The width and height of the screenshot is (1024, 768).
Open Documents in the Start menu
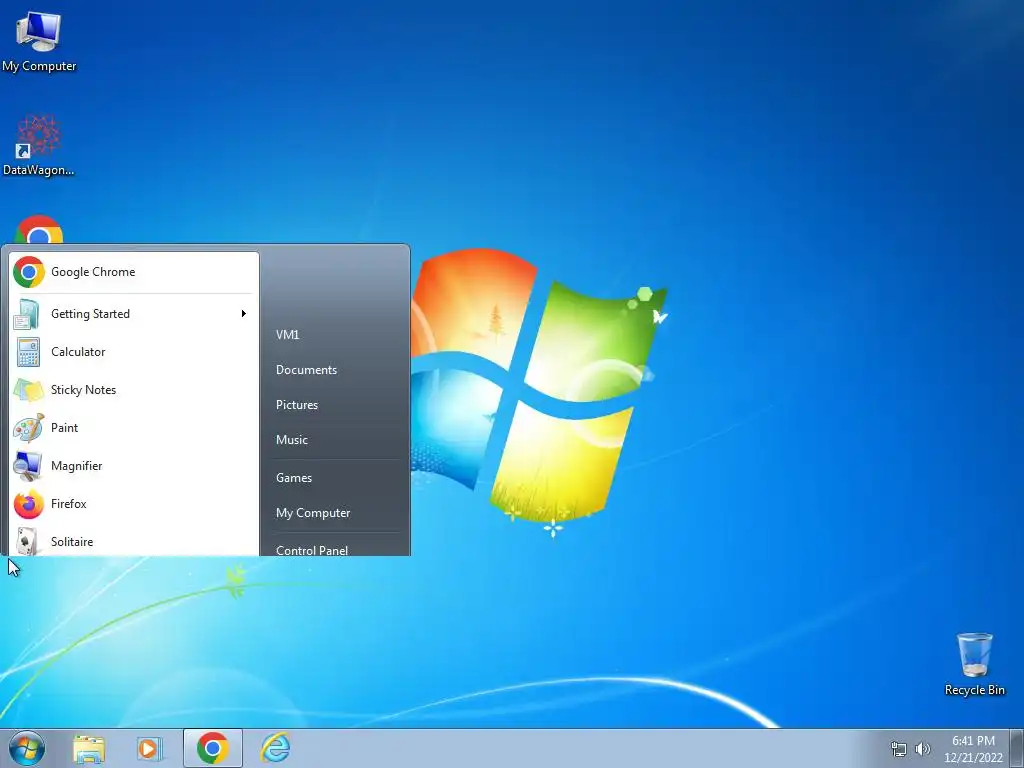tap(335, 370)
